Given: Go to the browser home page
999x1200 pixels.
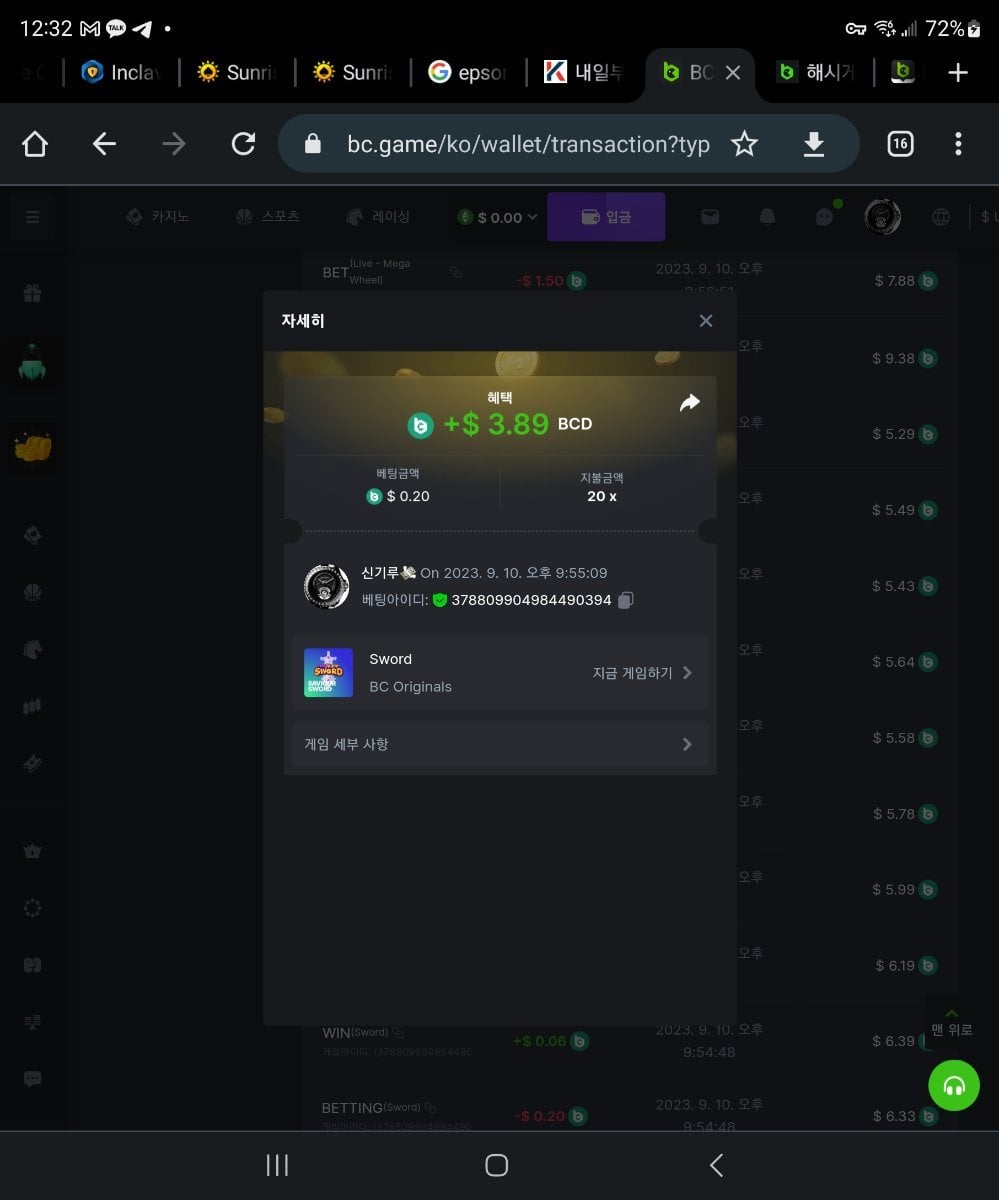Looking at the screenshot, I should (35, 145).
